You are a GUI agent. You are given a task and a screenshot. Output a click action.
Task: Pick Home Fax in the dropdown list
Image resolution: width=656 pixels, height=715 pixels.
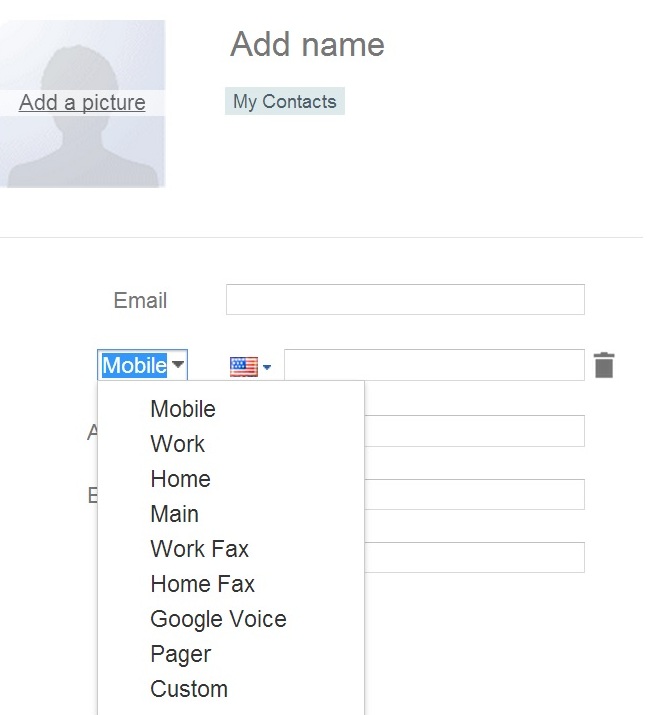pos(202,584)
